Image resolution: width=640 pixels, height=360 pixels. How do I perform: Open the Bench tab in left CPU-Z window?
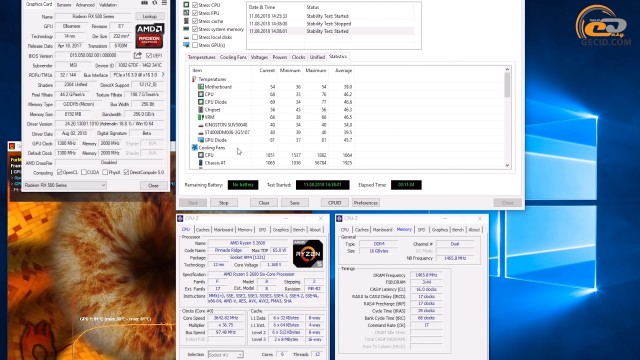pyautogui.click(x=299, y=230)
